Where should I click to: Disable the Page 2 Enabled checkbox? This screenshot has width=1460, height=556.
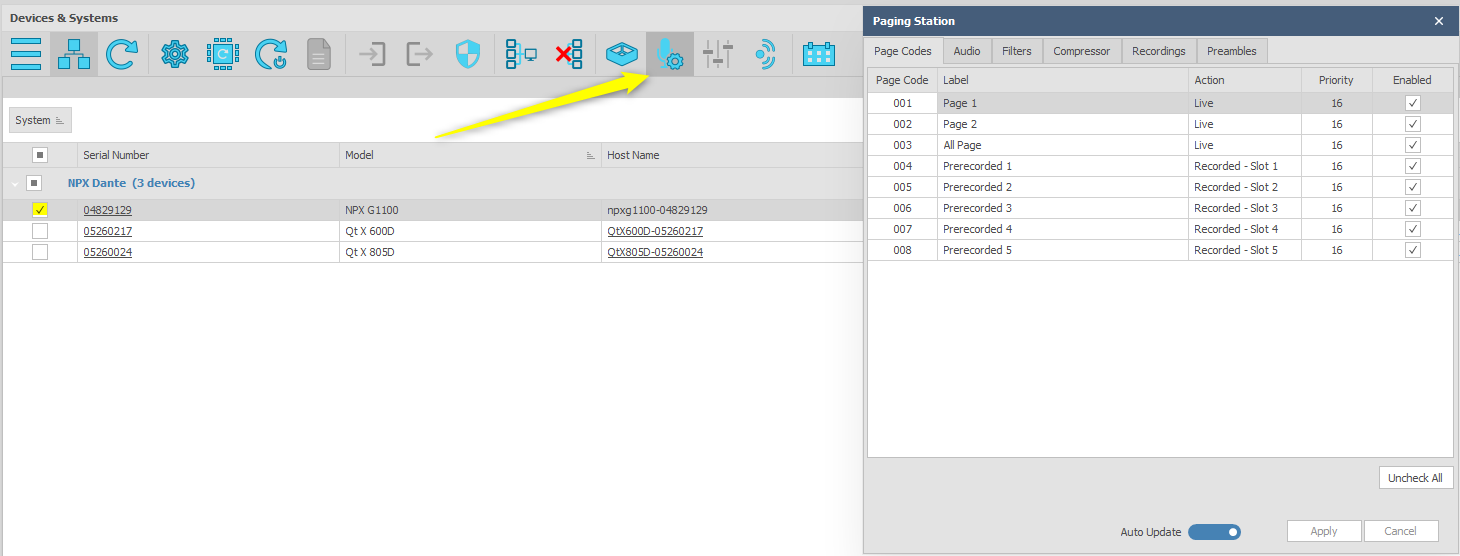click(1412, 124)
